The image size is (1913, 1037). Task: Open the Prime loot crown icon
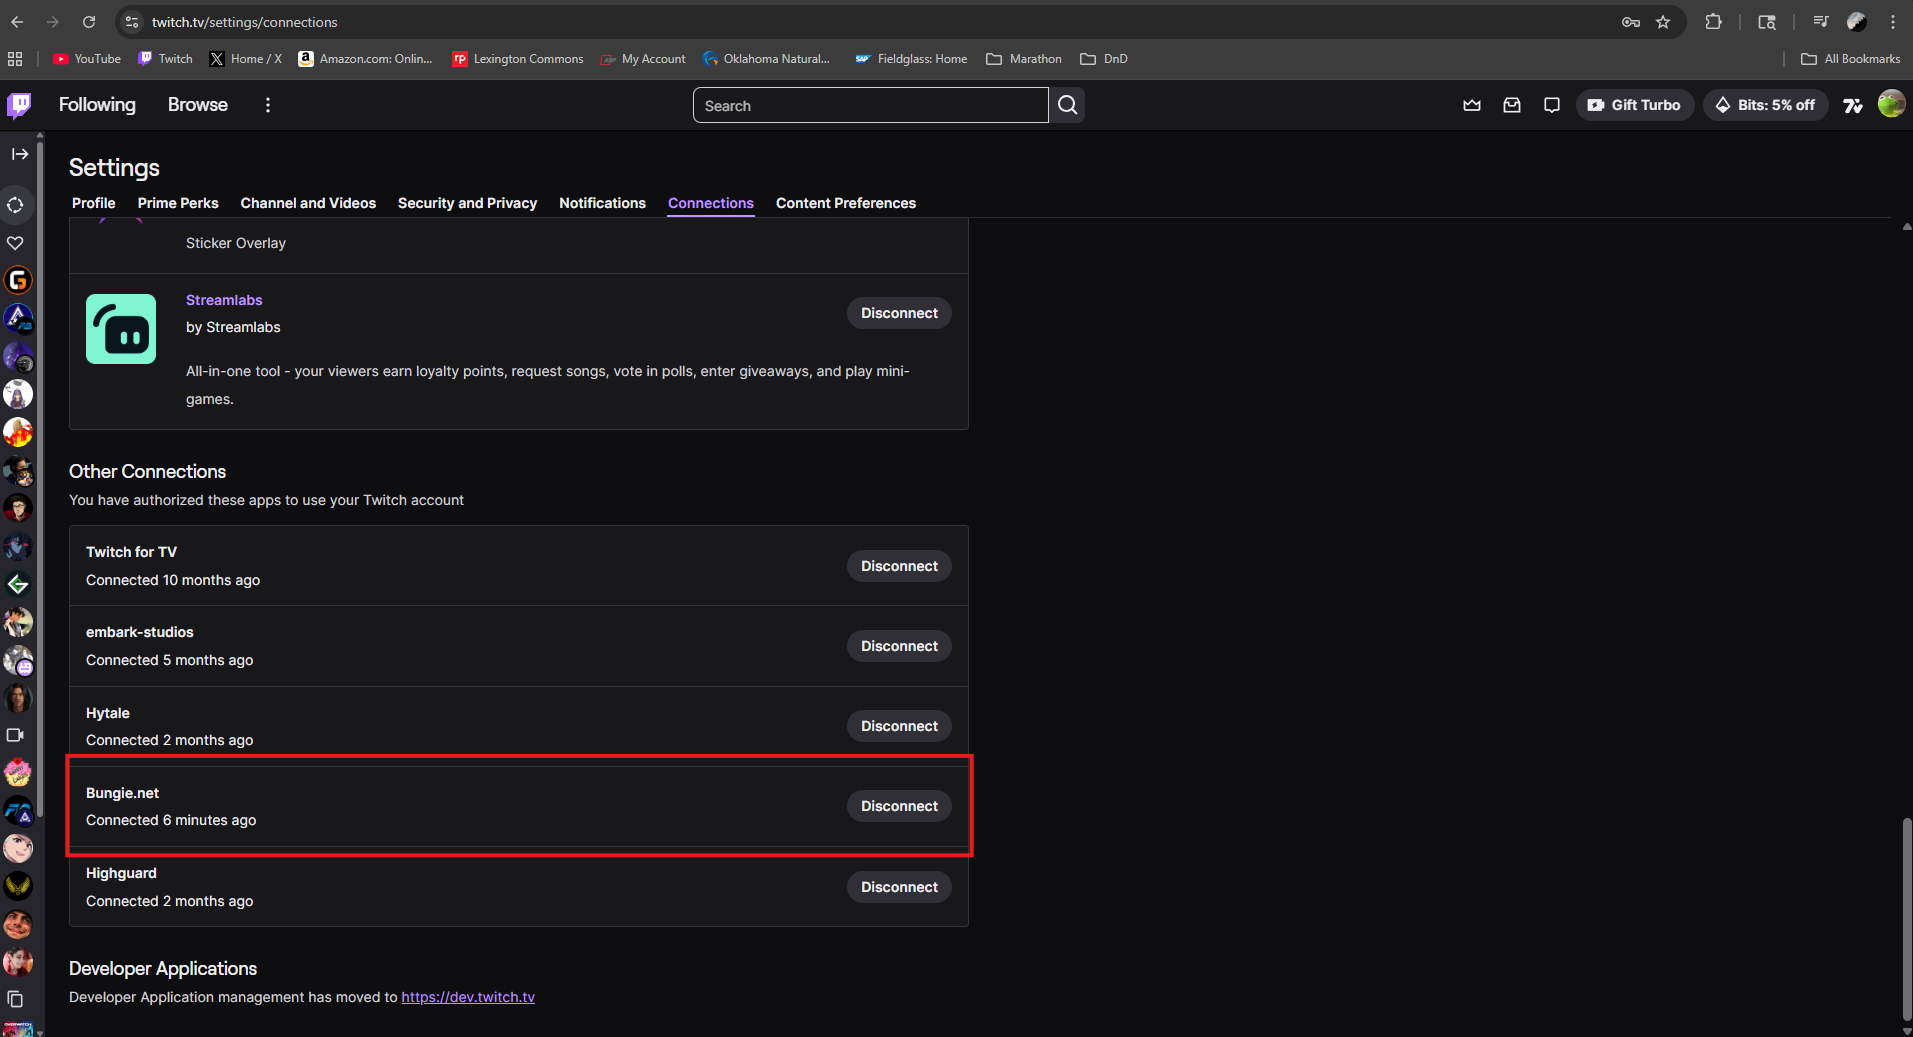click(1471, 105)
